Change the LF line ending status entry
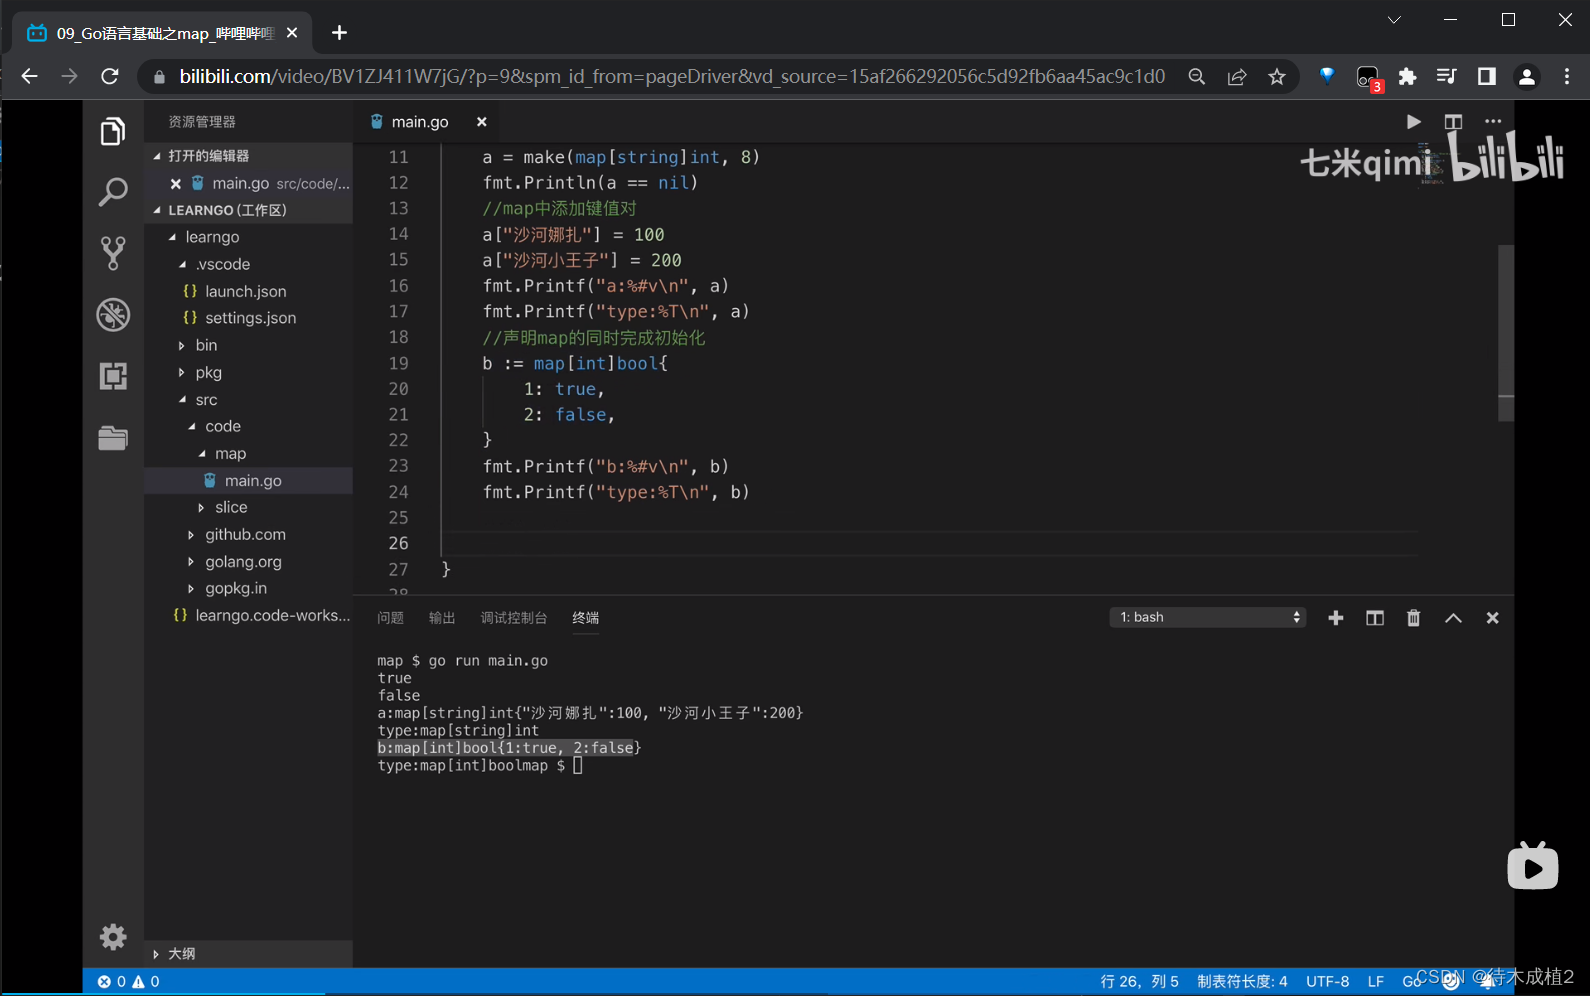The width and height of the screenshot is (1590, 996). tap(1376, 982)
